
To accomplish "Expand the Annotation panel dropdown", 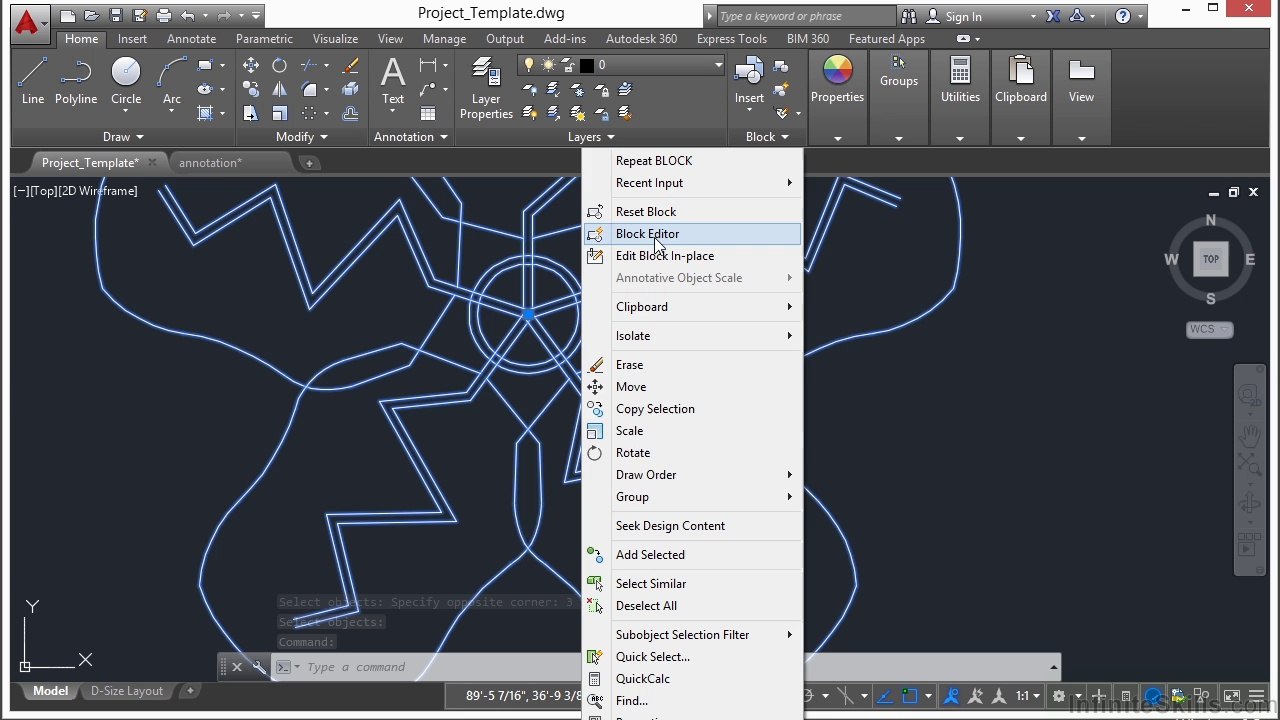I will pyautogui.click(x=411, y=137).
